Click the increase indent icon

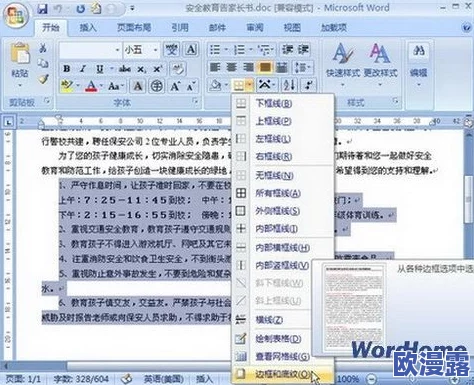[303, 49]
